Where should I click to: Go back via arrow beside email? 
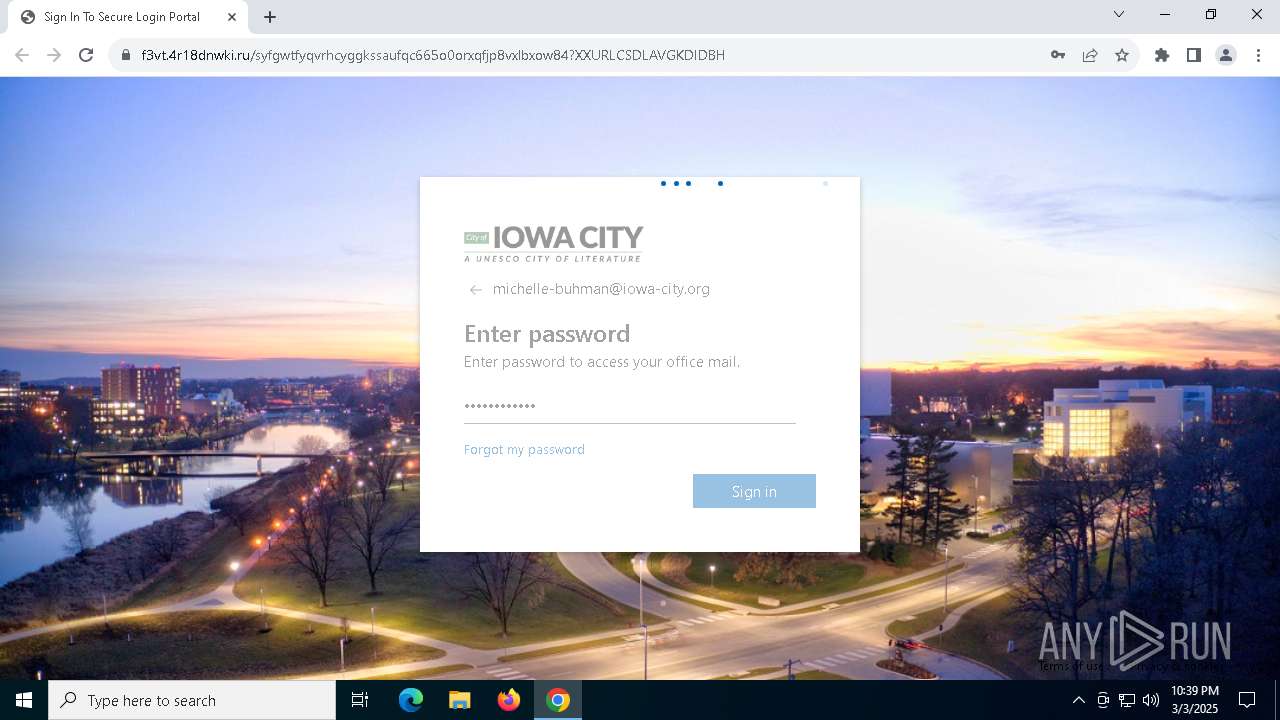(x=476, y=290)
